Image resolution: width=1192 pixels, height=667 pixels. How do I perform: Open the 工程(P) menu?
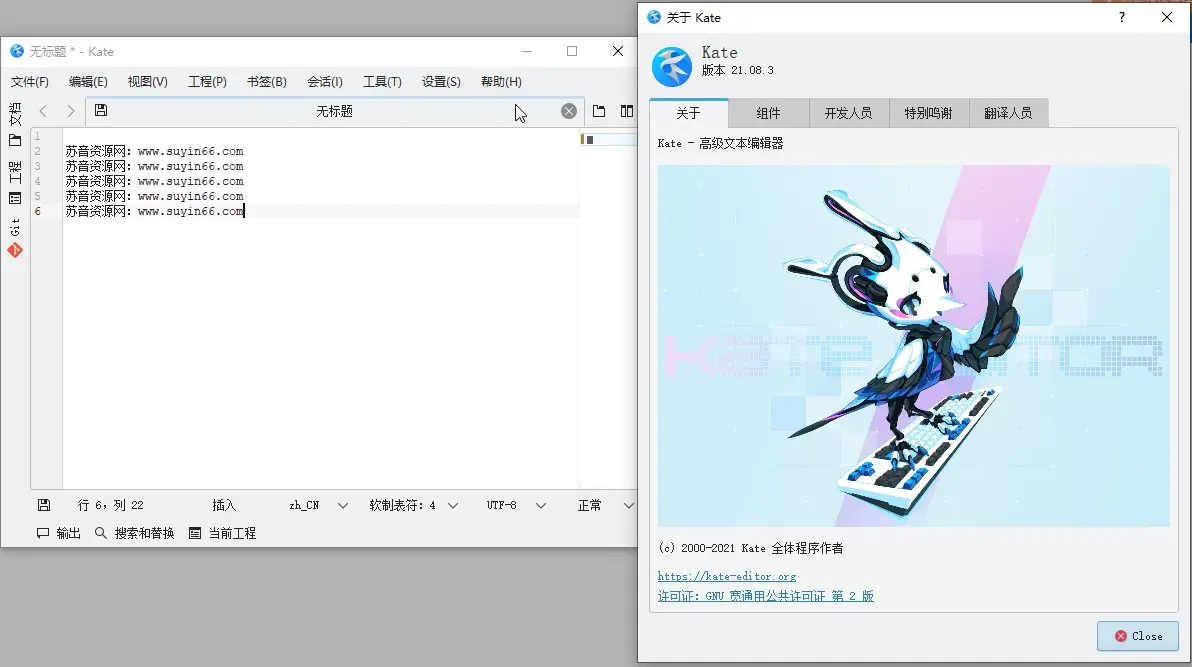click(x=208, y=81)
